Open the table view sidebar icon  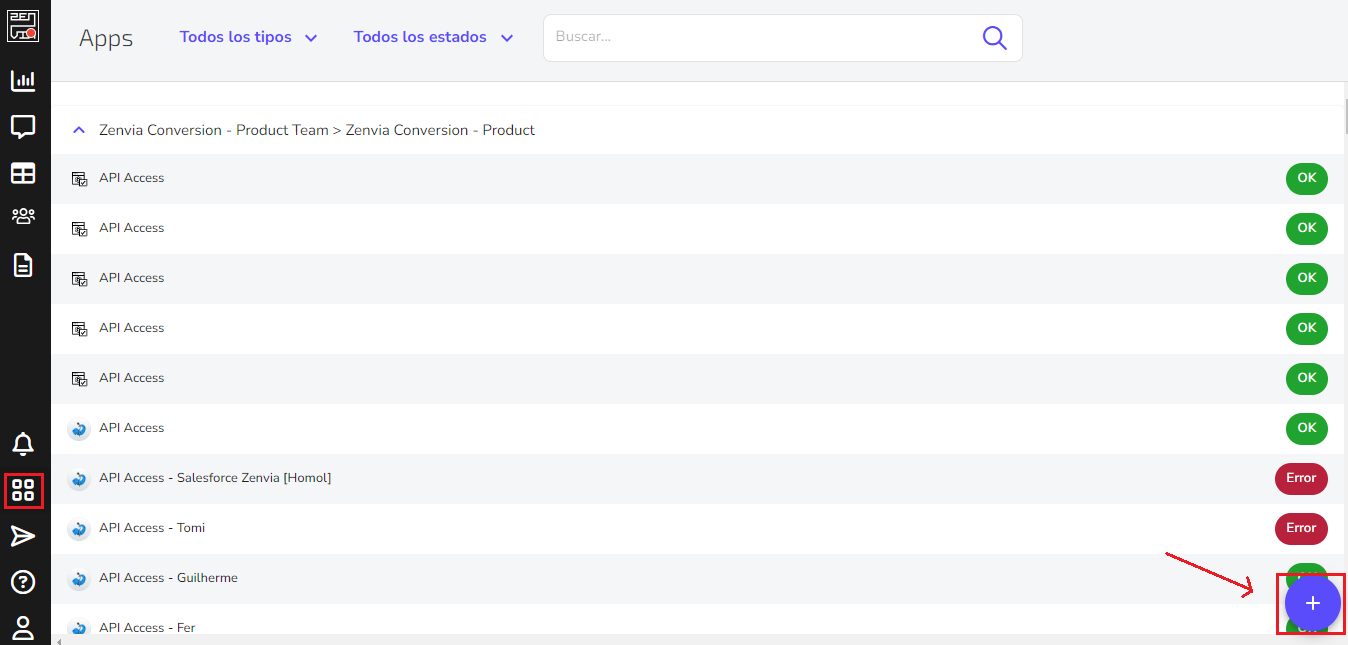pyautogui.click(x=23, y=173)
